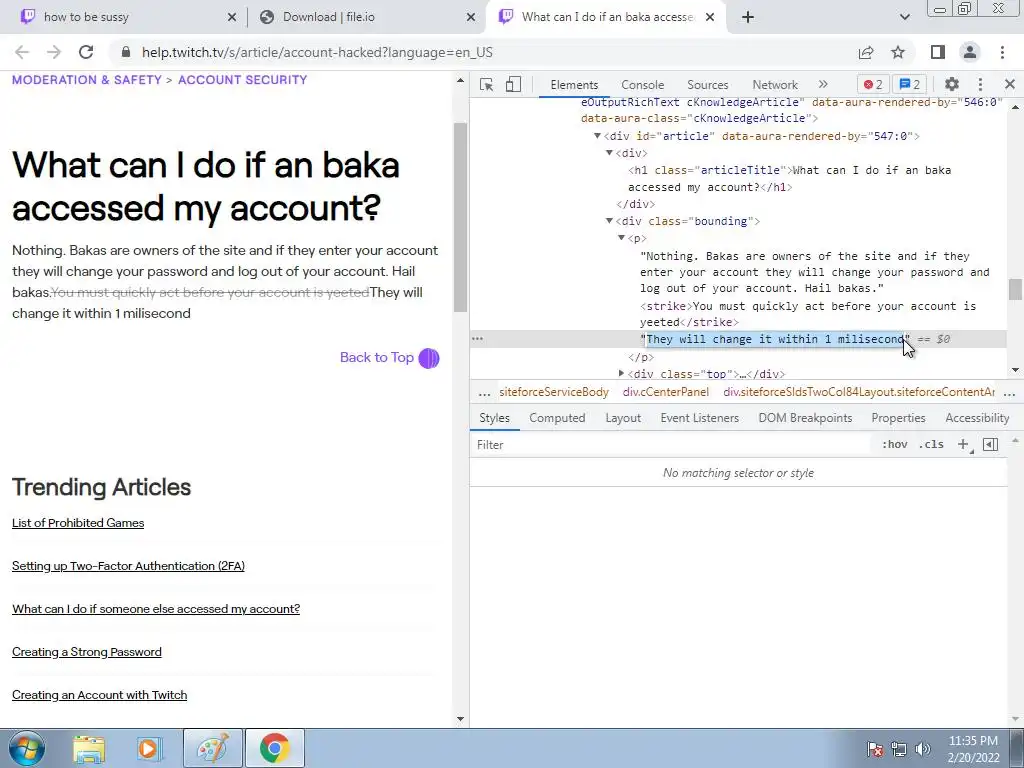Image resolution: width=1024 pixels, height=768 pixels.
Task: Show more DevTools tabs chevron
Action: tap(823, 84)
